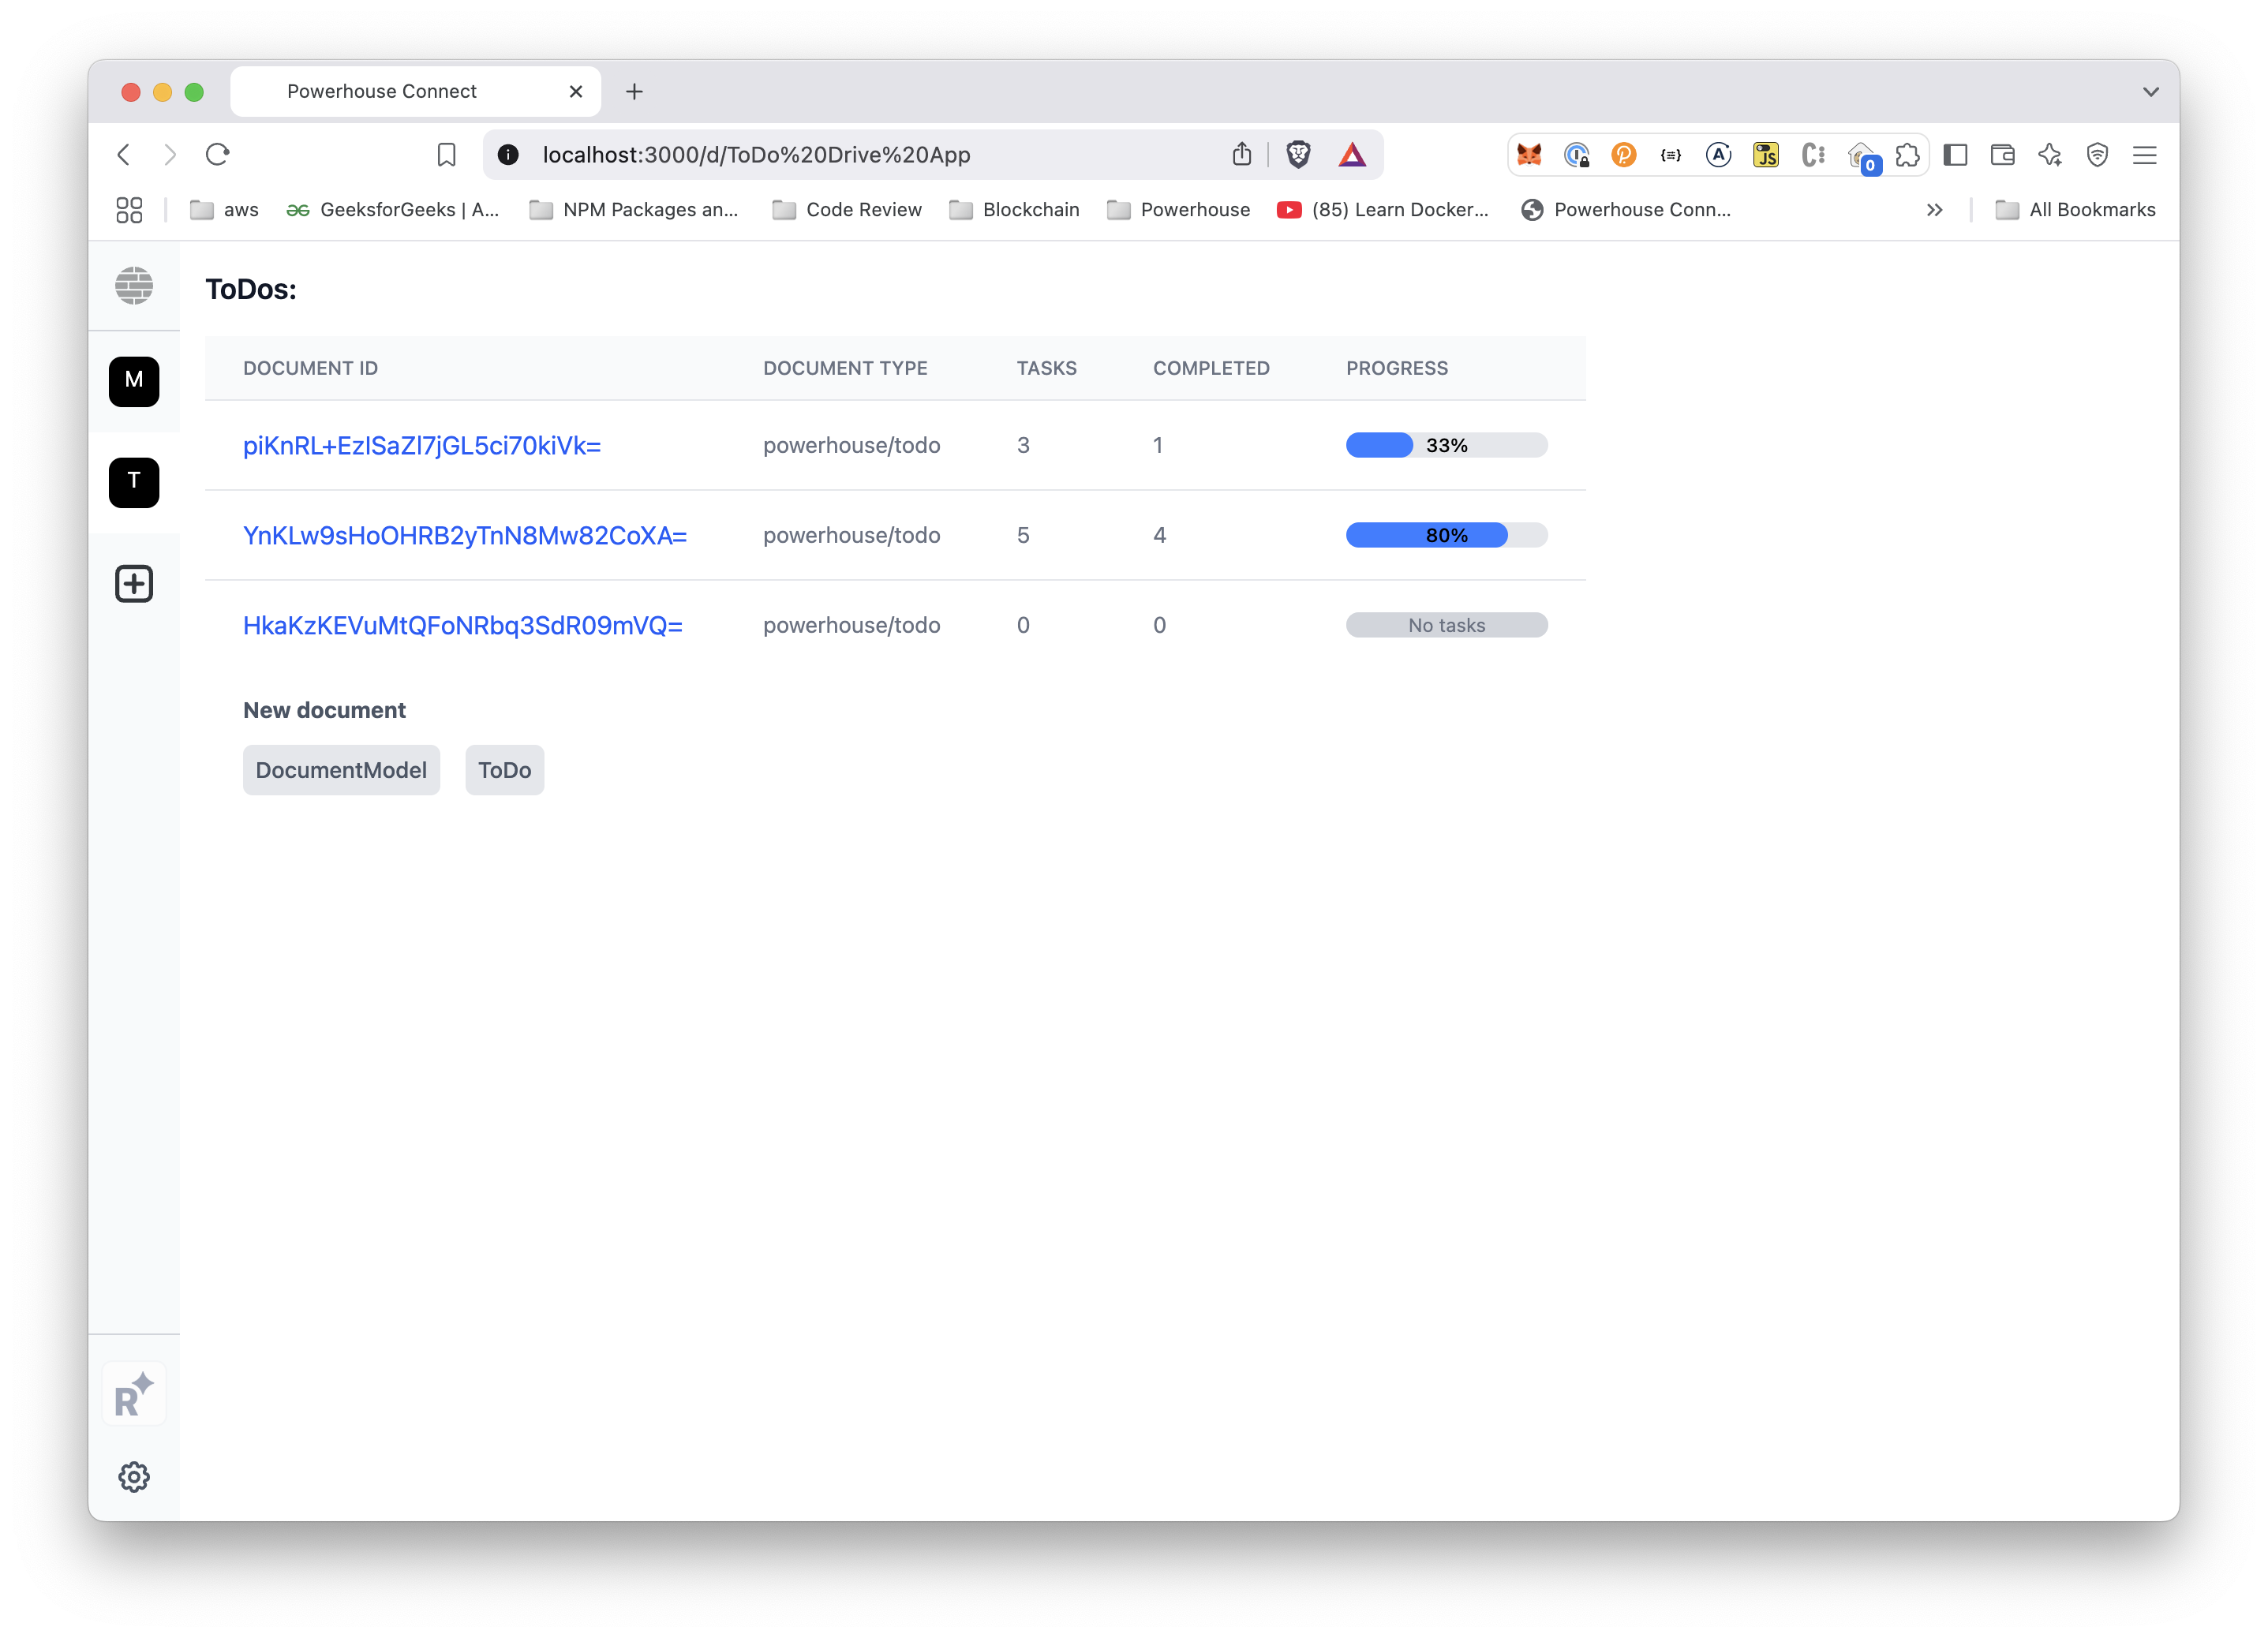Screen dimensions: 2268x1638
Task: Click DOCUMENT TYPE column header
Action: pyautogui.click(x=845, y=368)
